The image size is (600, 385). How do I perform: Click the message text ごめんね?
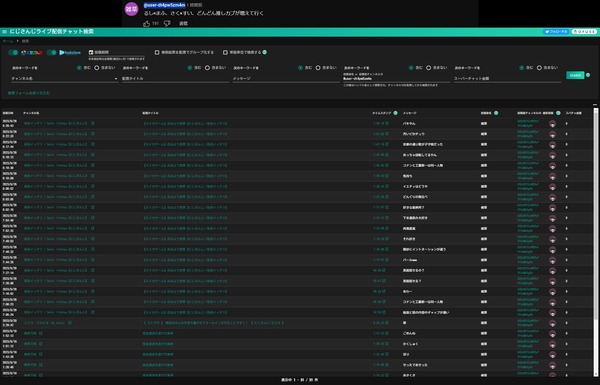pos(409,334)
